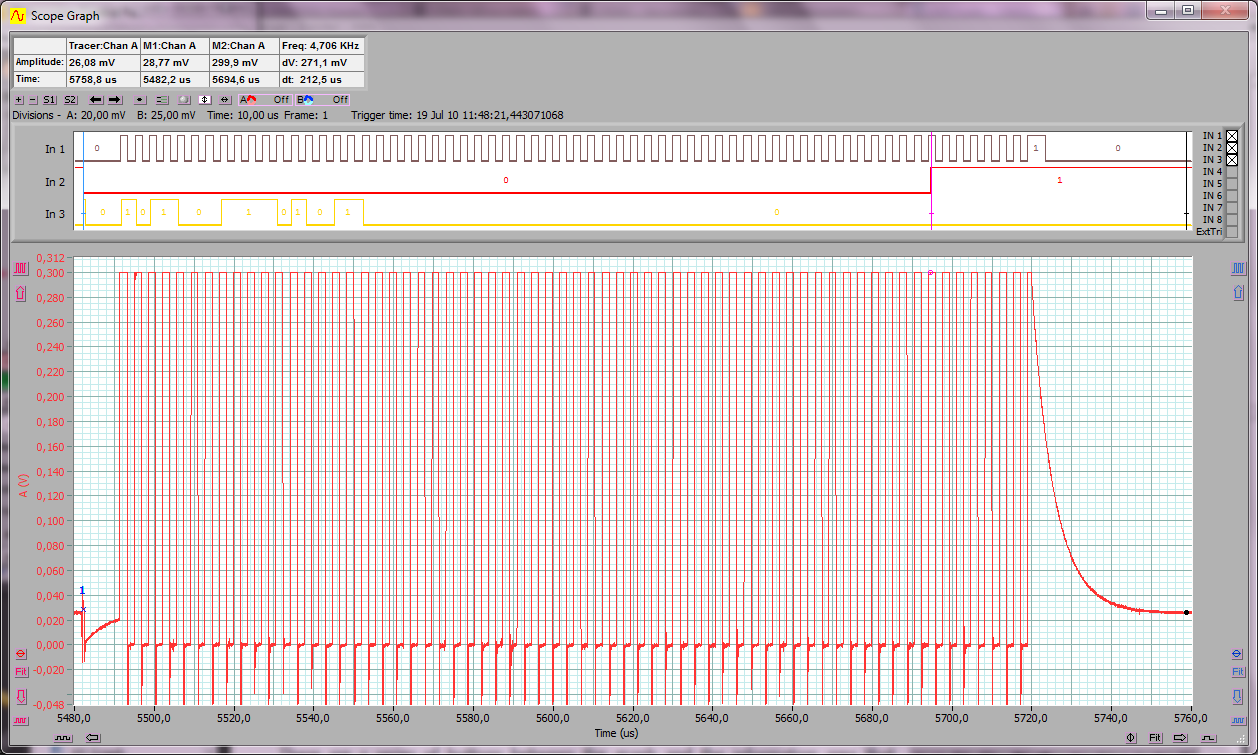Click the minus zoom-out toolbar button
The width and height of the screenshot is (1258, 755).
(33, 100)
